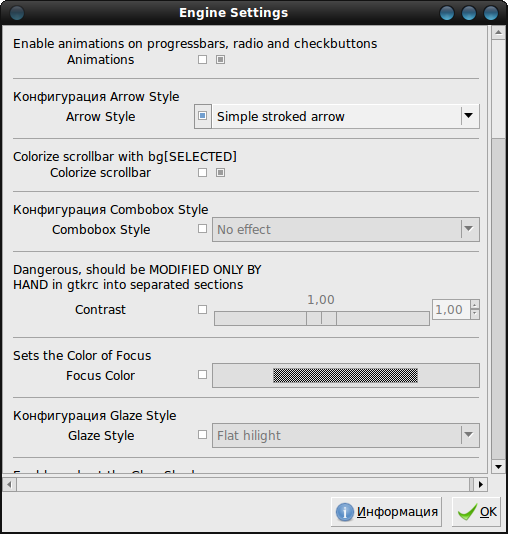Click the Focus Color label

(x=100, y=376)
